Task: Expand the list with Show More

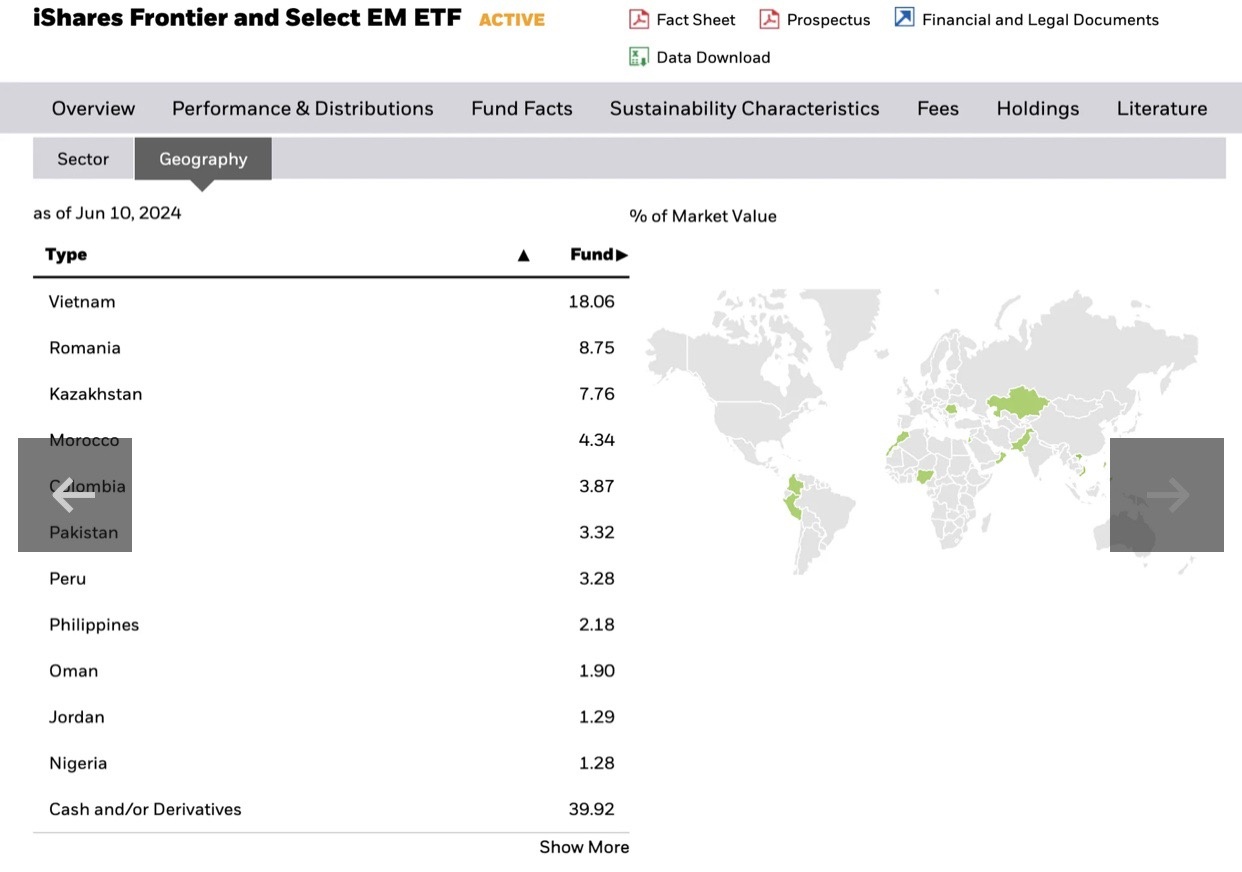Action: click(584, 847)
